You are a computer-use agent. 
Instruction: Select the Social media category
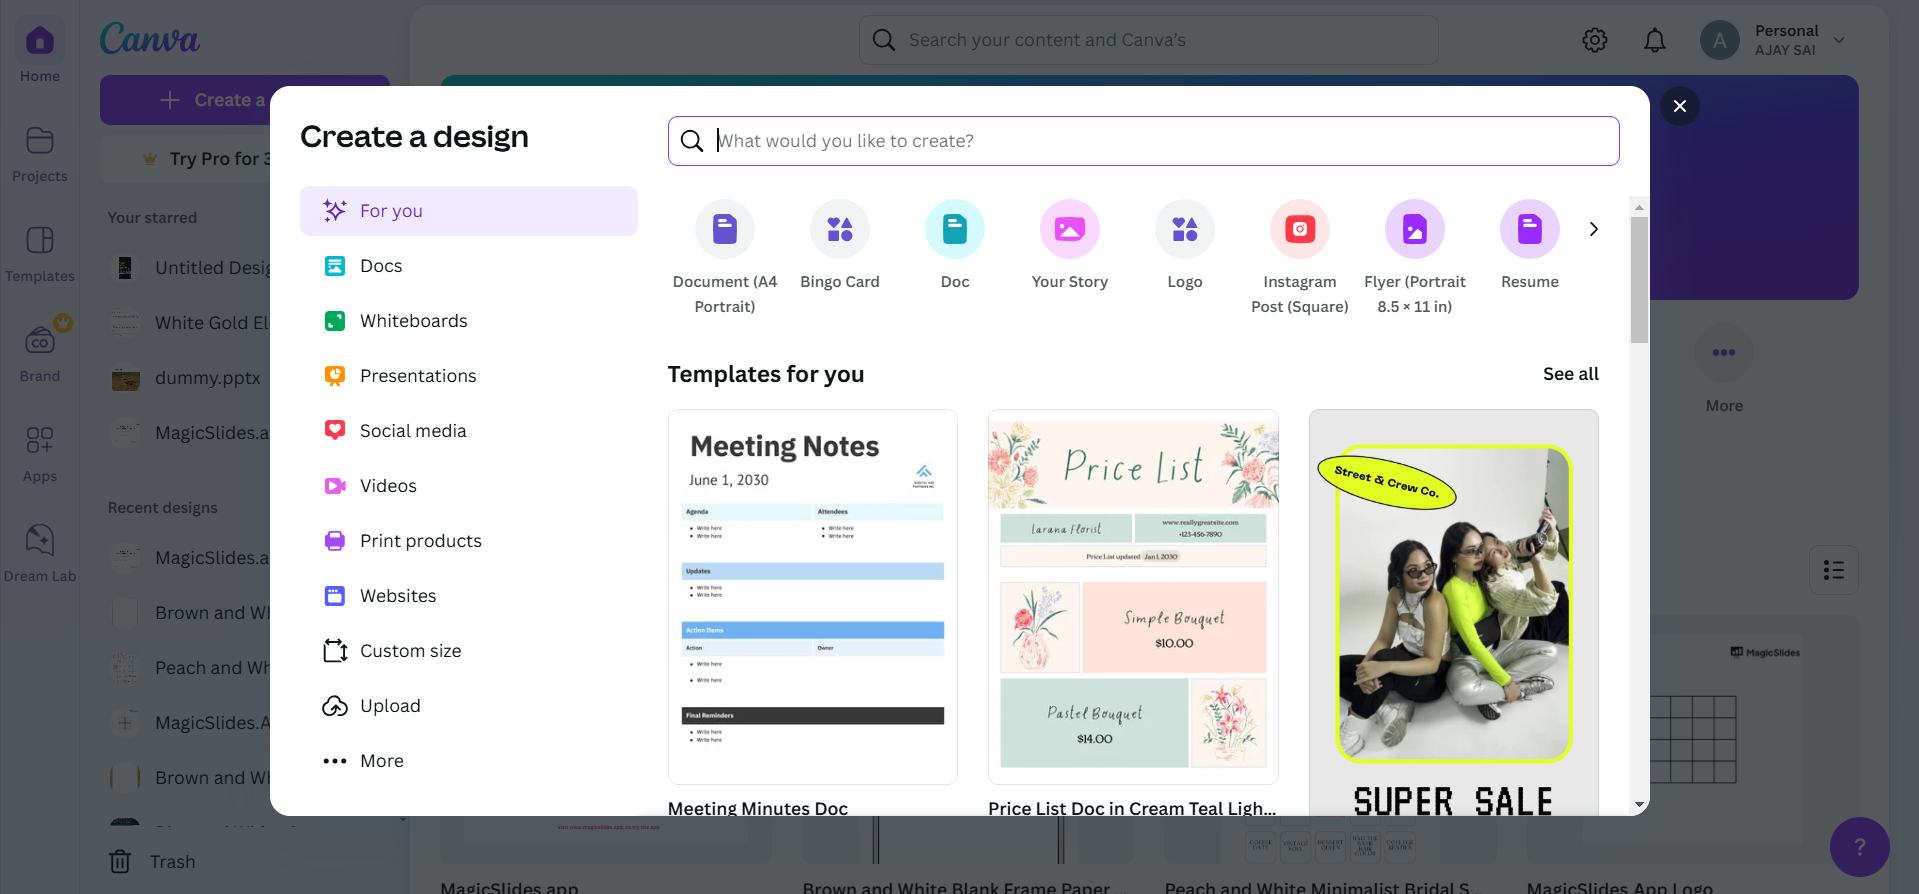click(469, 431)
